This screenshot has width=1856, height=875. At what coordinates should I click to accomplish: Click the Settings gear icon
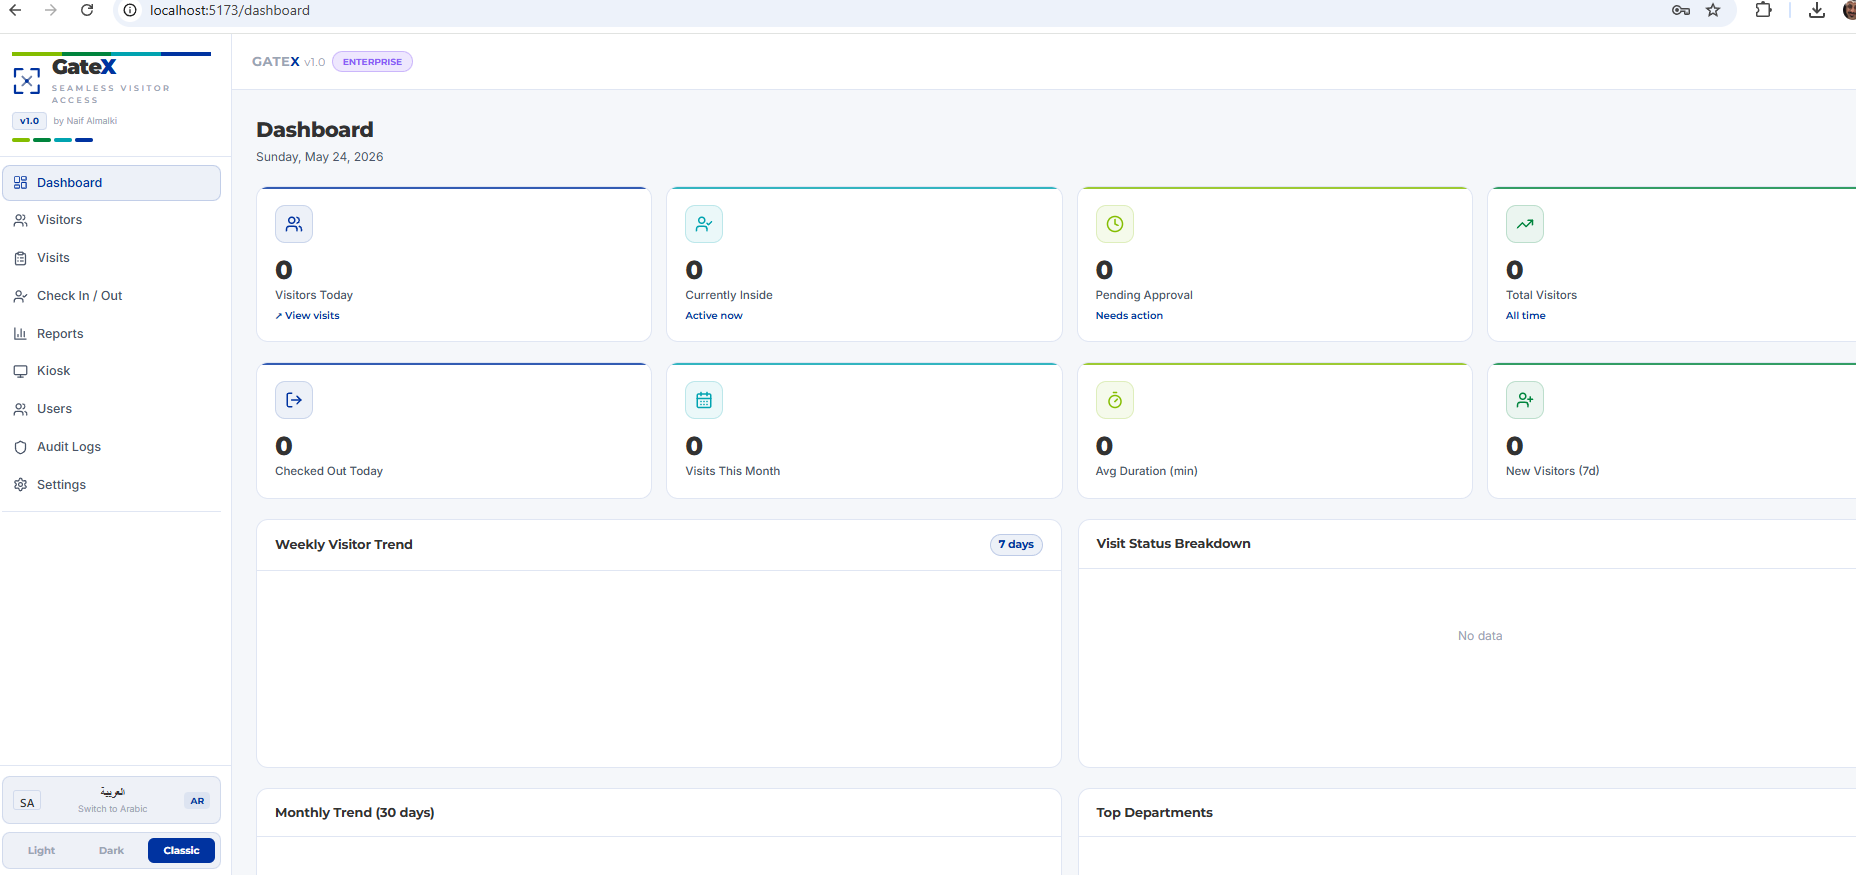20,485
